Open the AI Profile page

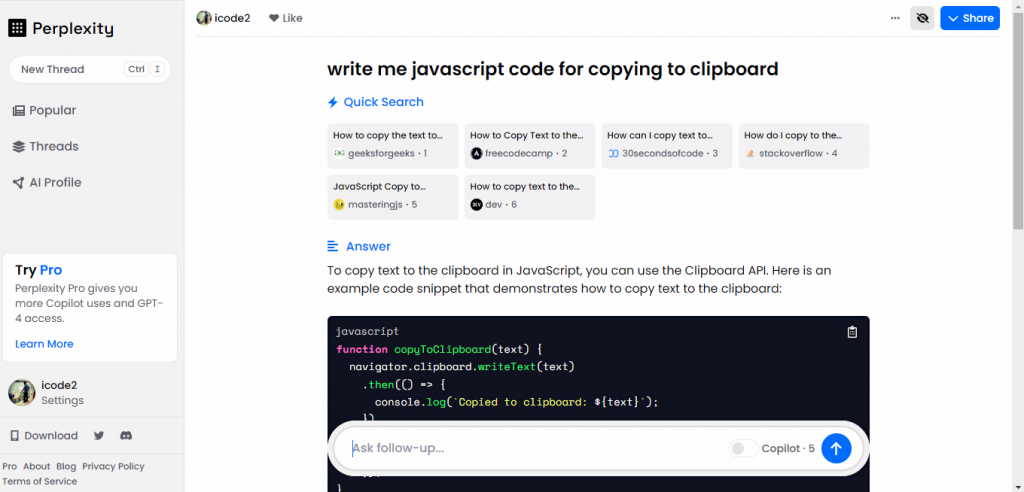pos(46,182)
